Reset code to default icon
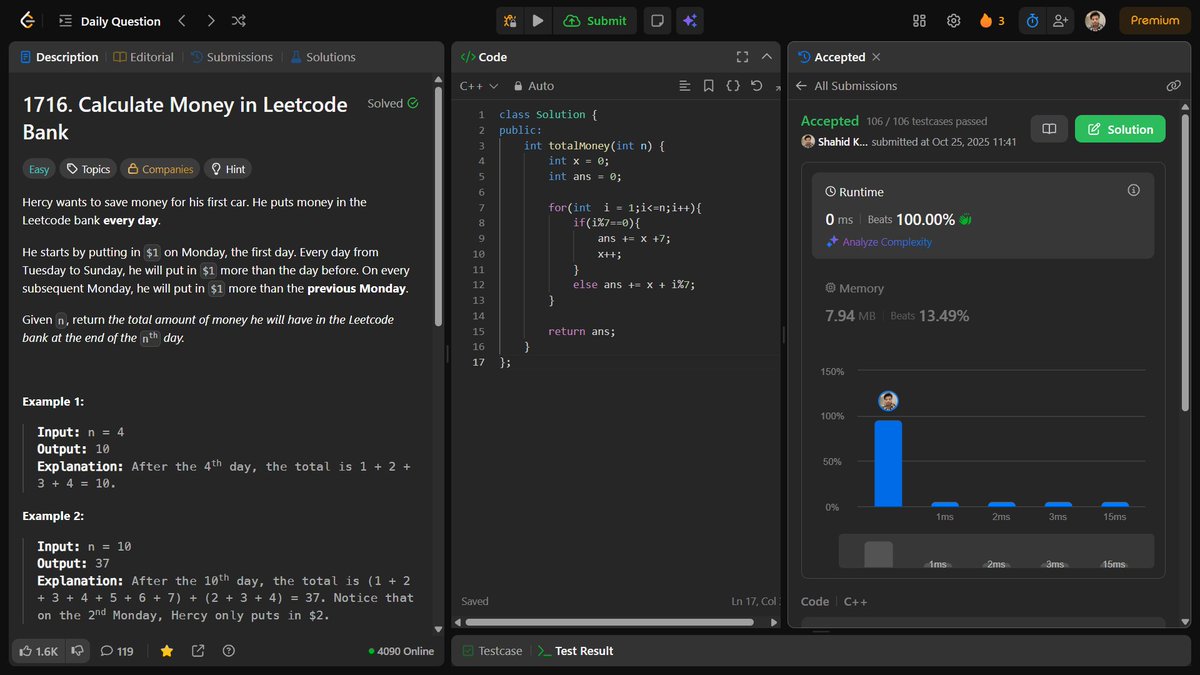Image resolution: width=1200 pixels, height=675 pixels. 756,86
